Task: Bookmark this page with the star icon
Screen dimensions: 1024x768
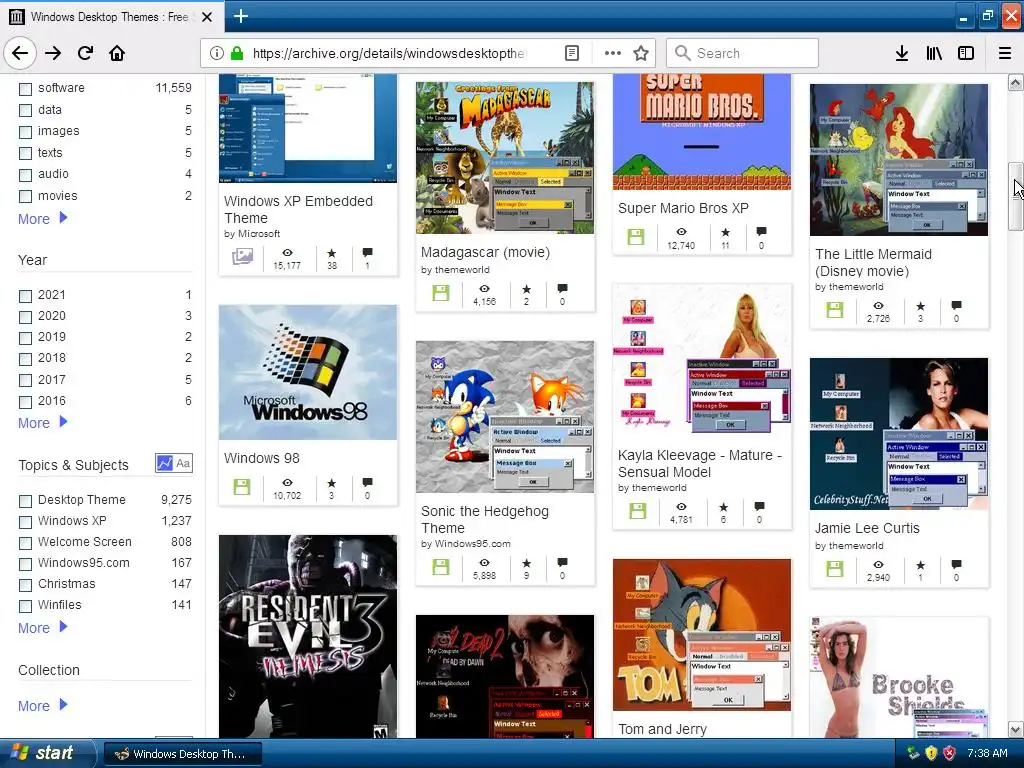Action: [641, 53]
